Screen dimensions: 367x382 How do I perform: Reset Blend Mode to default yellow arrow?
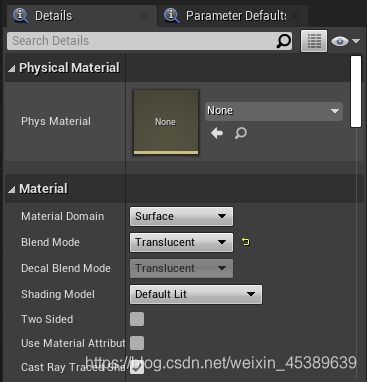[246, 242]
